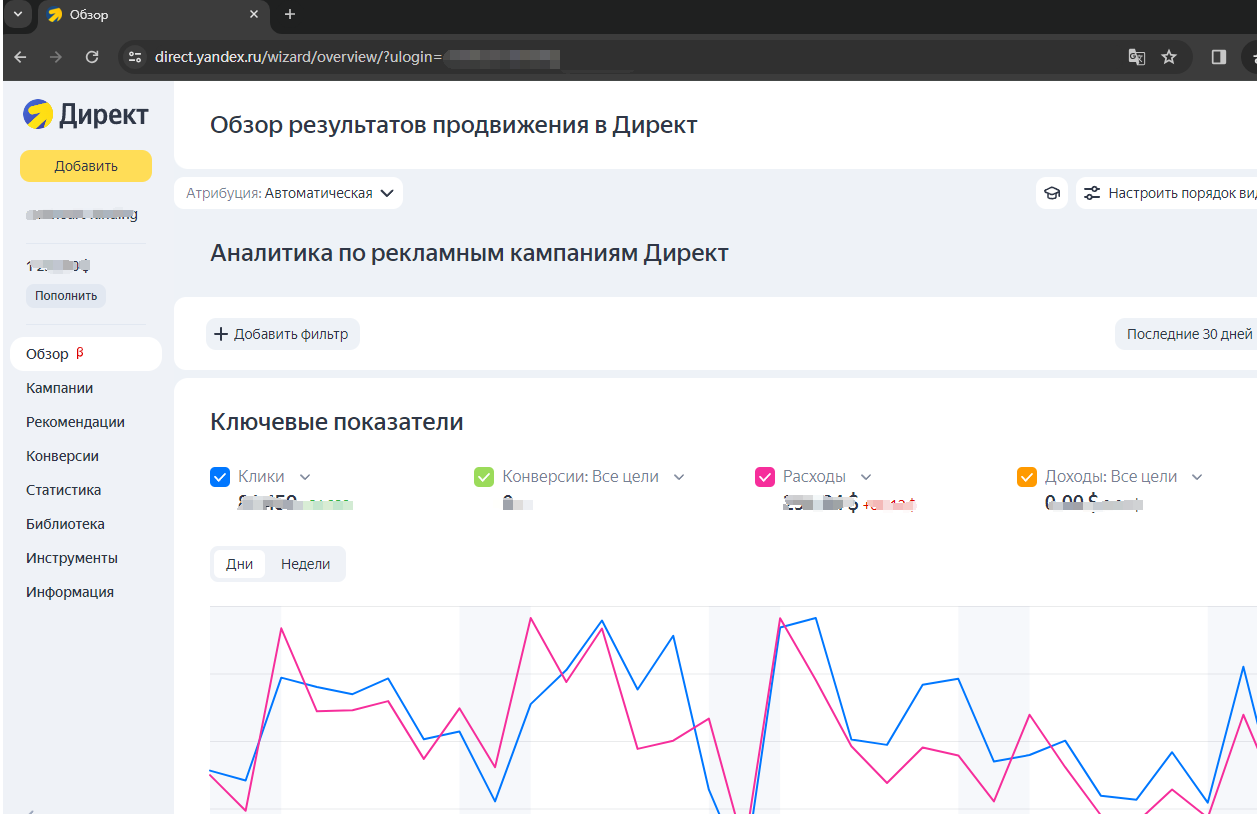
Task: Uncheck the Клики metric checkbox
Action: pos(220,477)
